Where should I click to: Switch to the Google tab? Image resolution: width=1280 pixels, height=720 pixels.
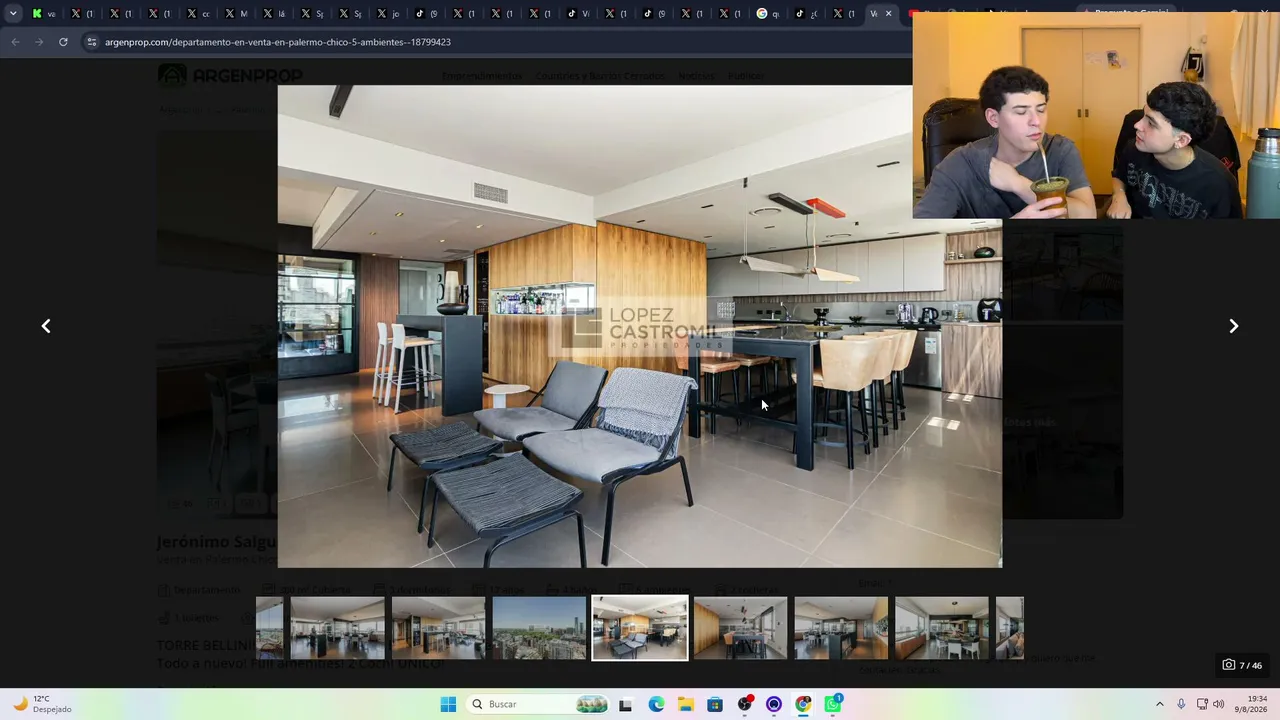[769, 14]
